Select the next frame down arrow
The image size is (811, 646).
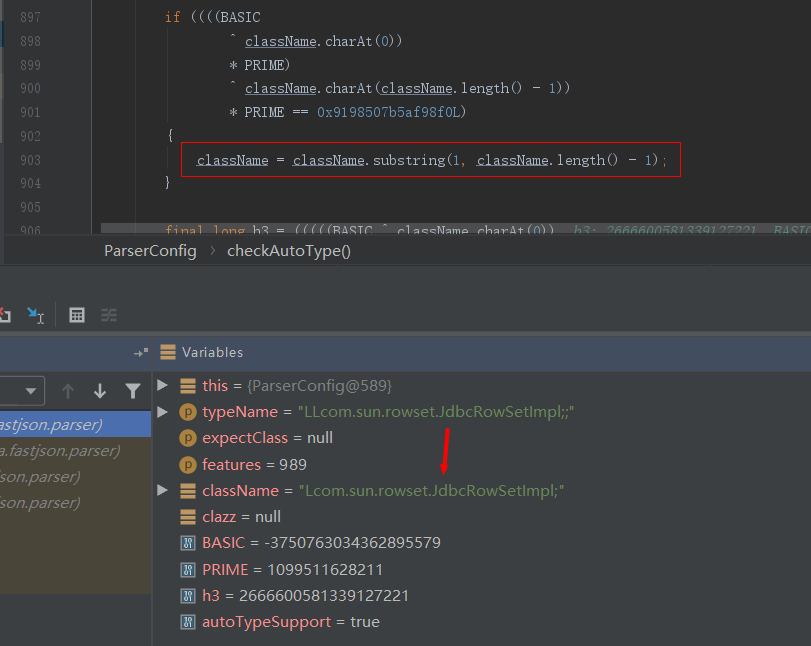click(100, 391)
